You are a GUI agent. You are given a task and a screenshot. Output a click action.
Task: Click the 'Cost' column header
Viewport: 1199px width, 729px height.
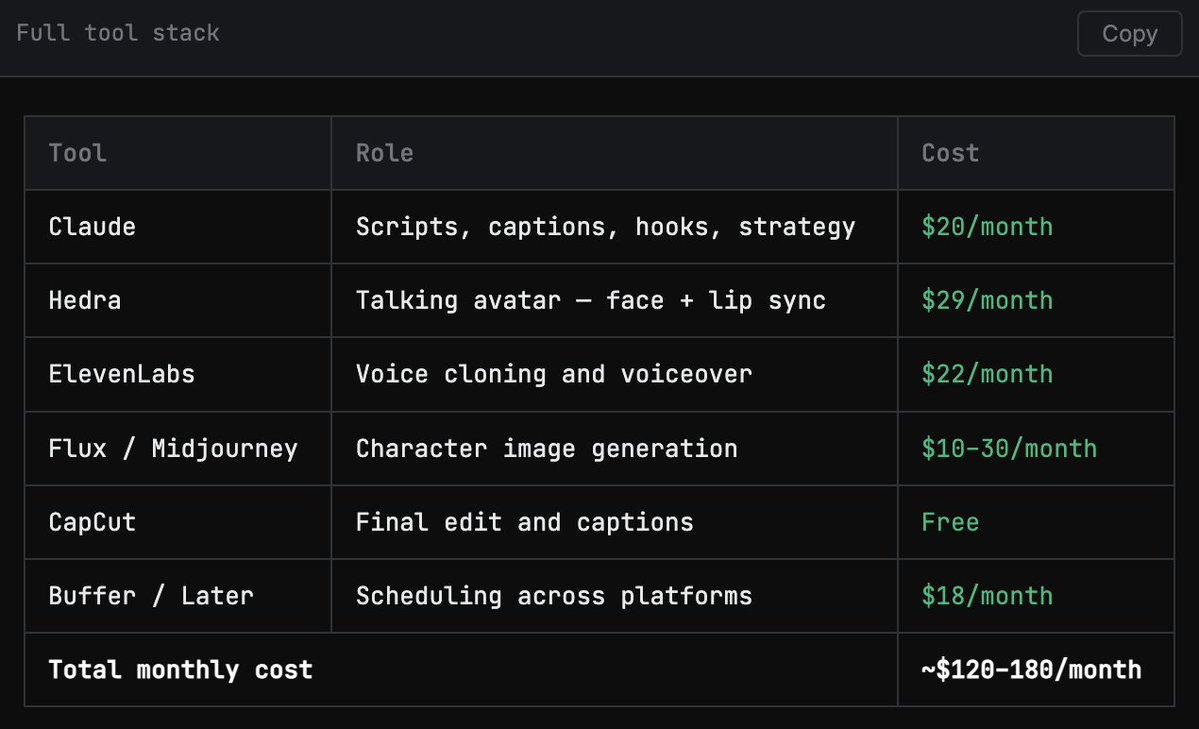[x=1035, y=153]
